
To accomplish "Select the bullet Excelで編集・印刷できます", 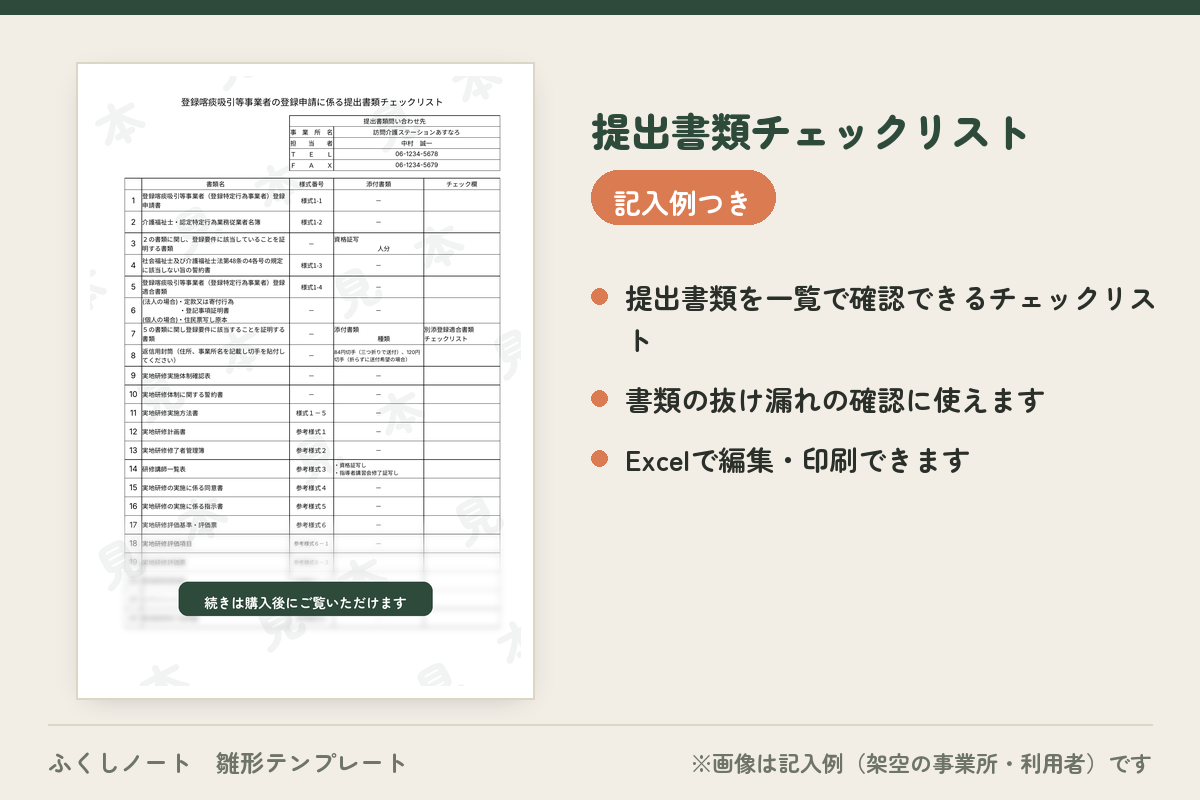I will pos(798,460).
